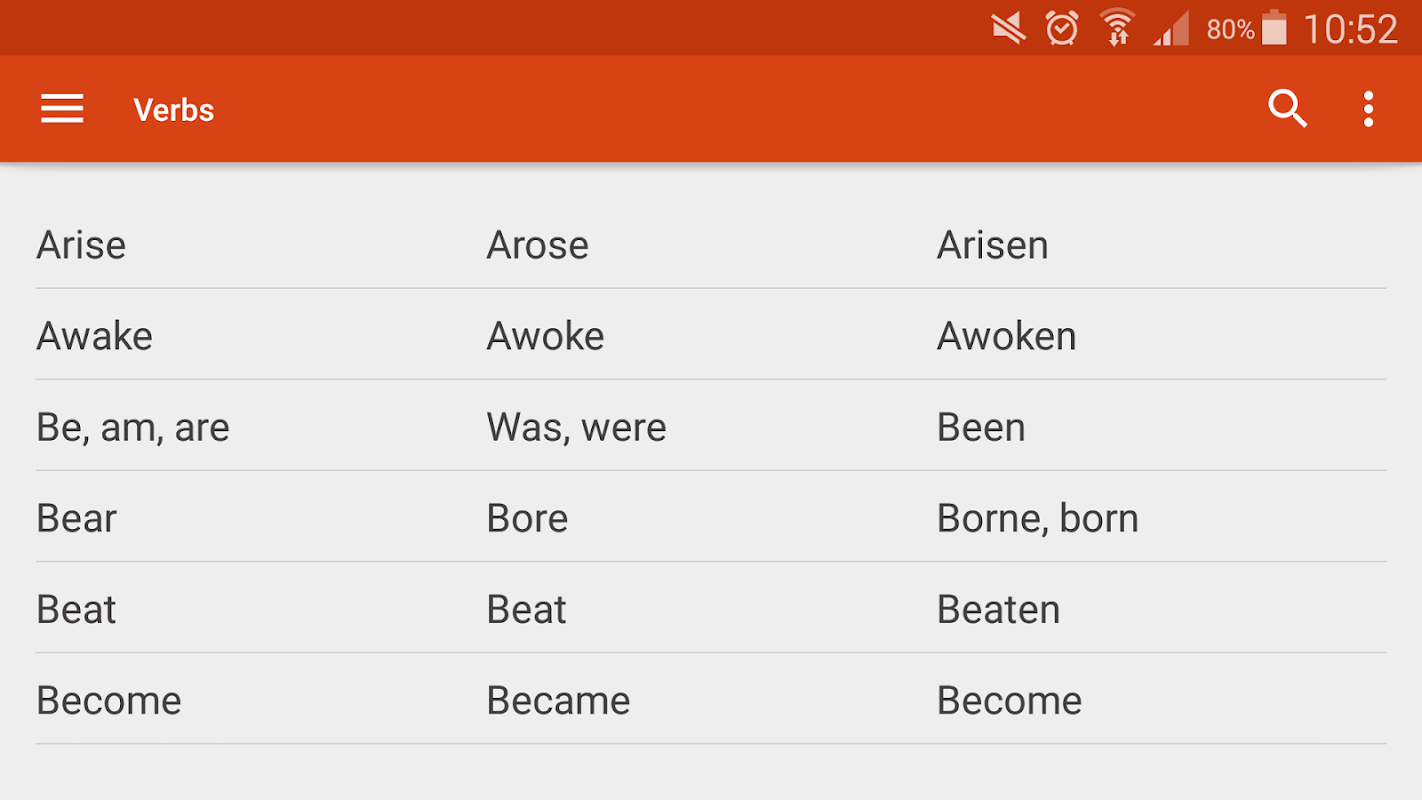This screenshot has width=1422, height=800.
Task: Tap the 'Was, were' cell
Action: tap(576, 427)
